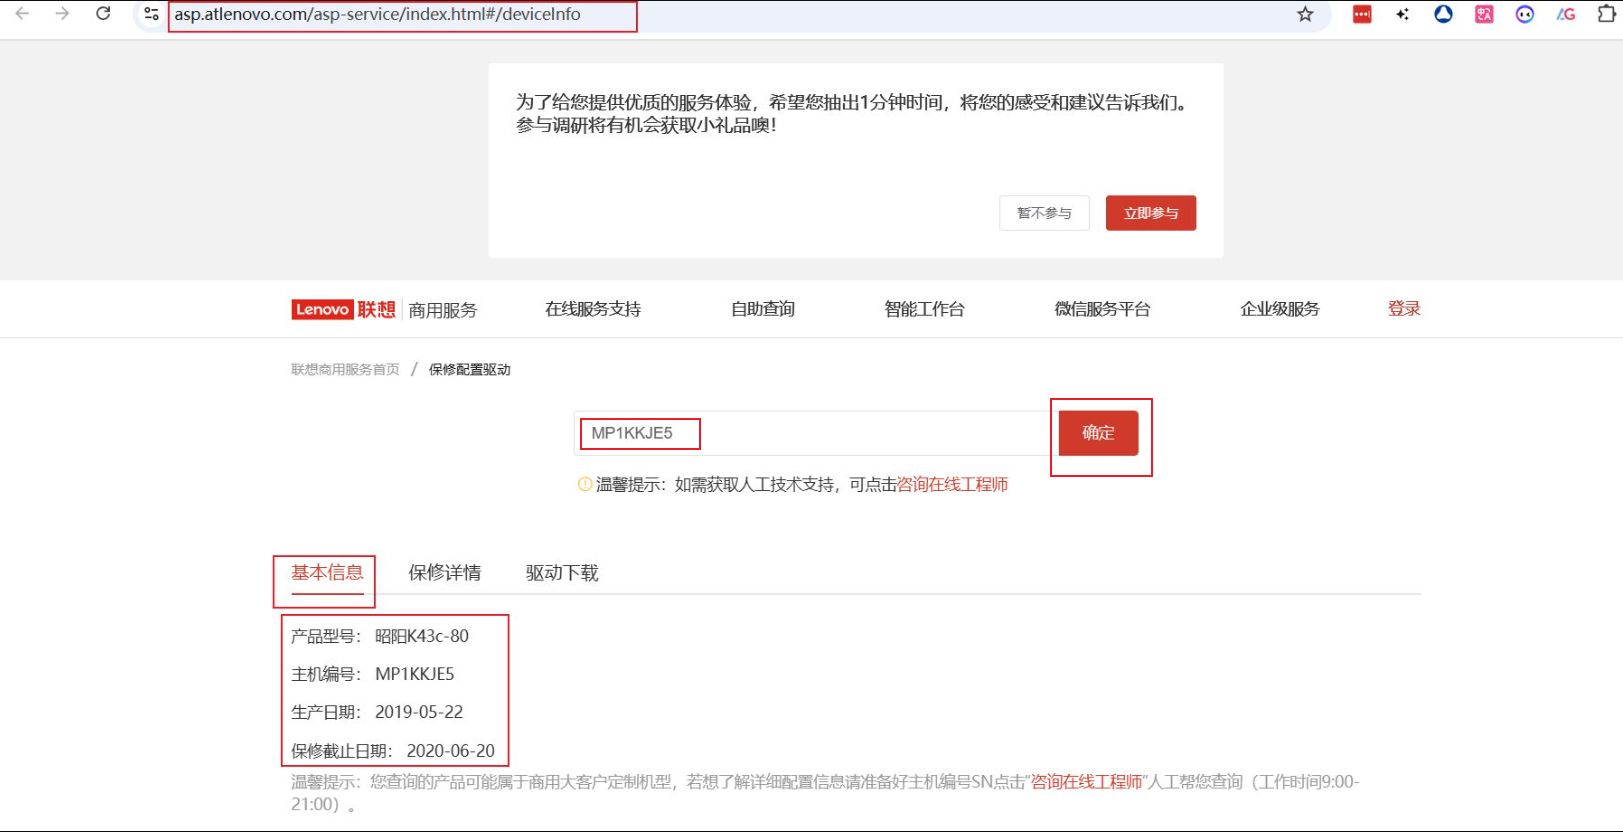Open 商用服务 in header
The width and height of the screenshot is (1623, 832).
(443, 310)
